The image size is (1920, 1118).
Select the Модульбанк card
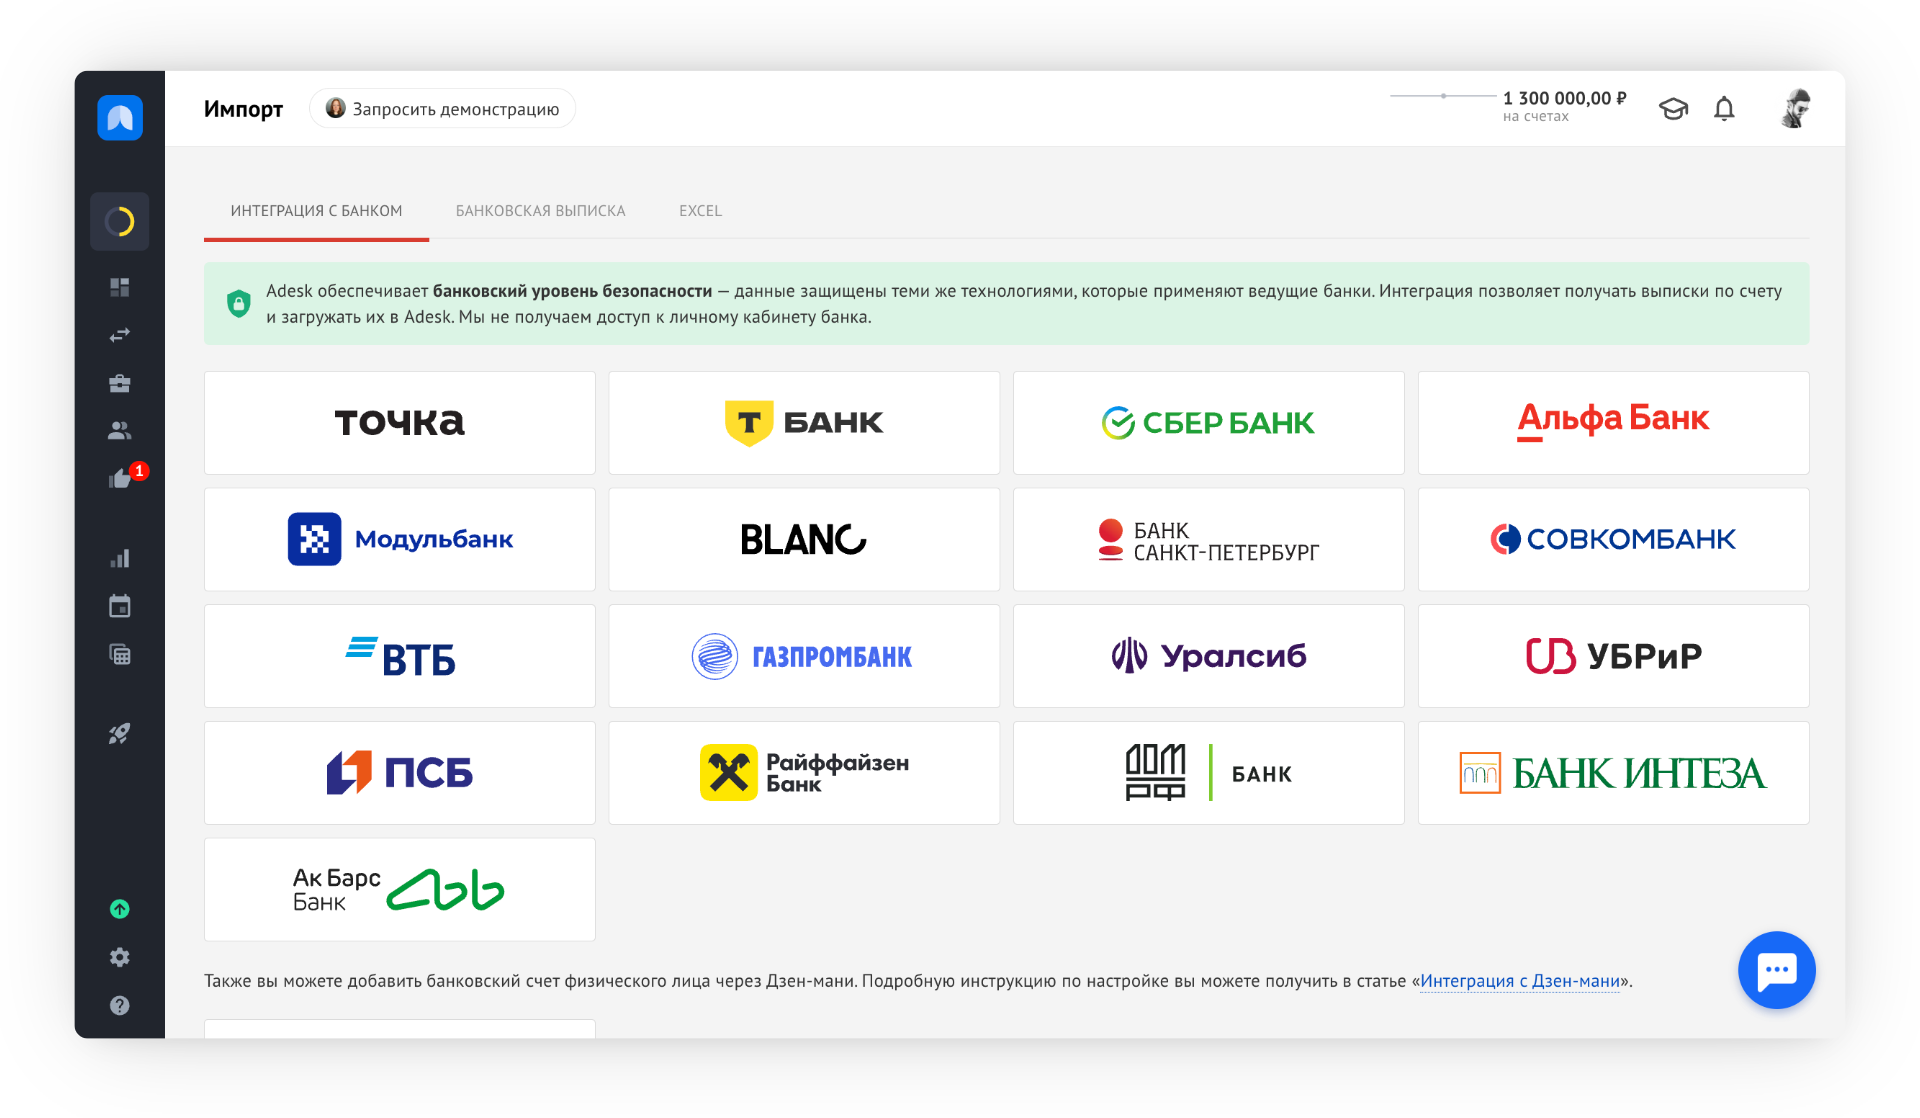pyautogui.click(x=400, y=539)
